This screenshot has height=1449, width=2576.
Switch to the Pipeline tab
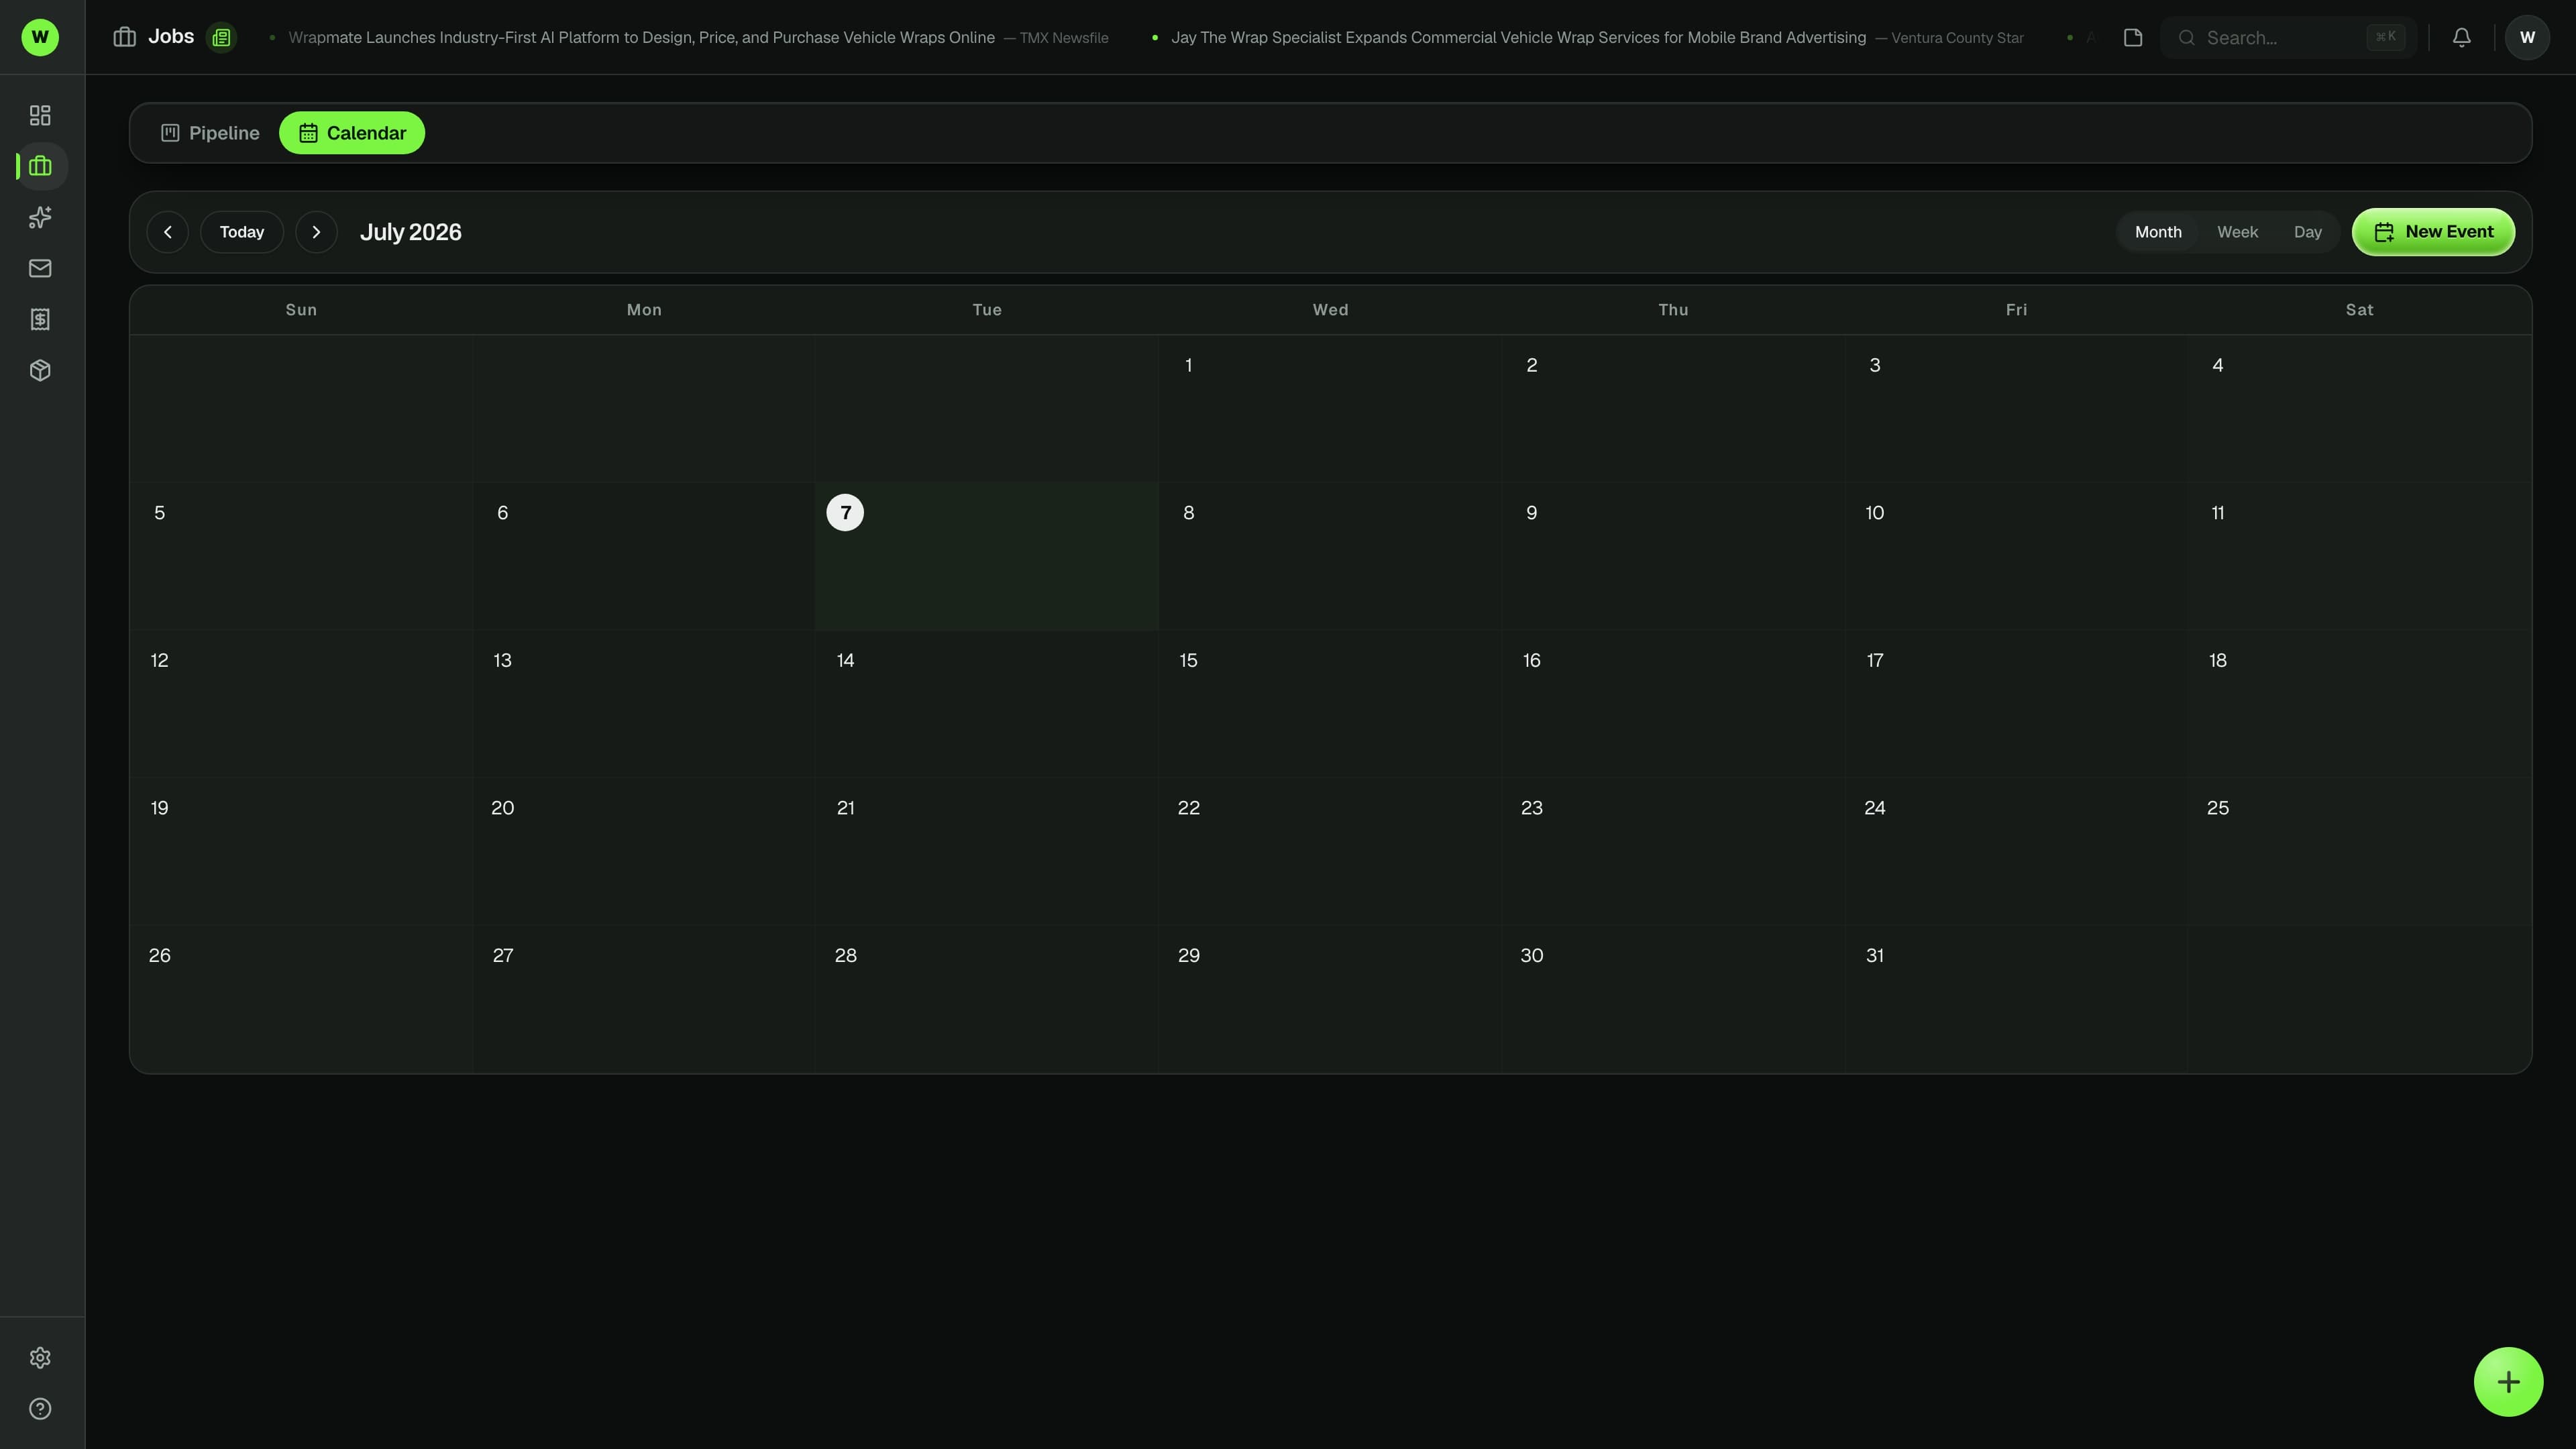click(210, 133)
